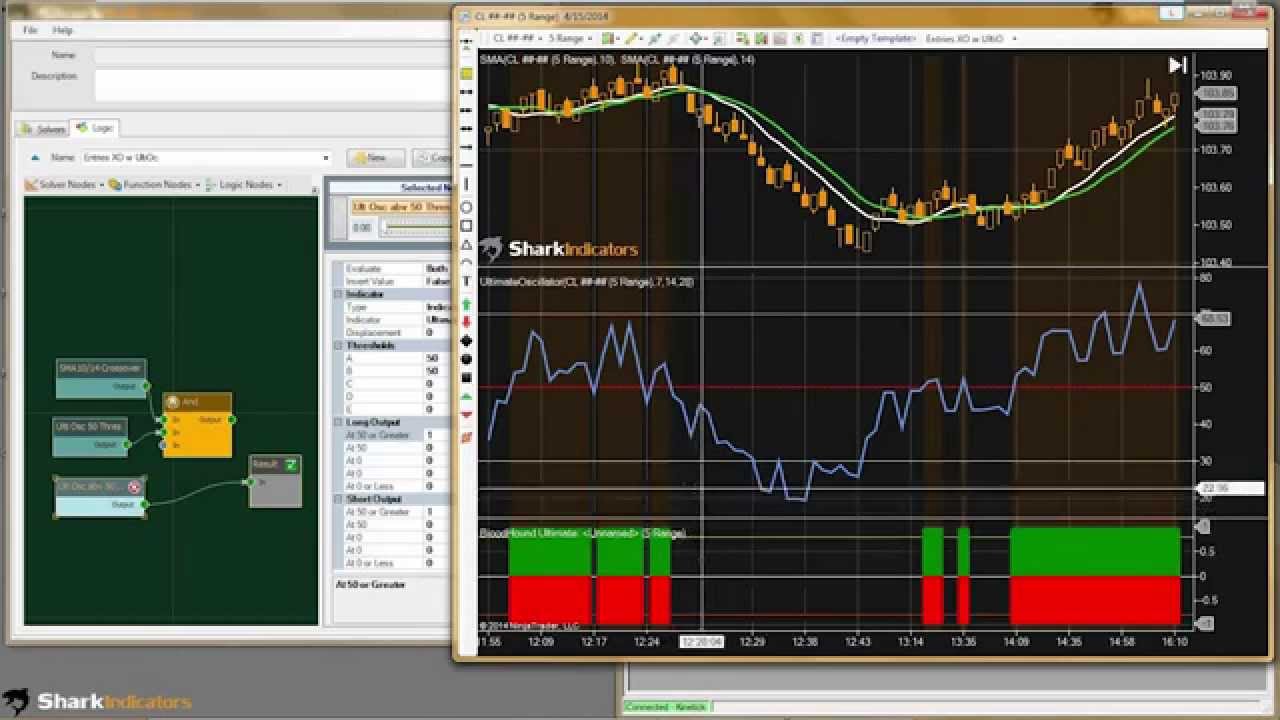Viewport: 1280px width, 720px height.
Task: Switch to the Solvers tab
Action: 43,129
